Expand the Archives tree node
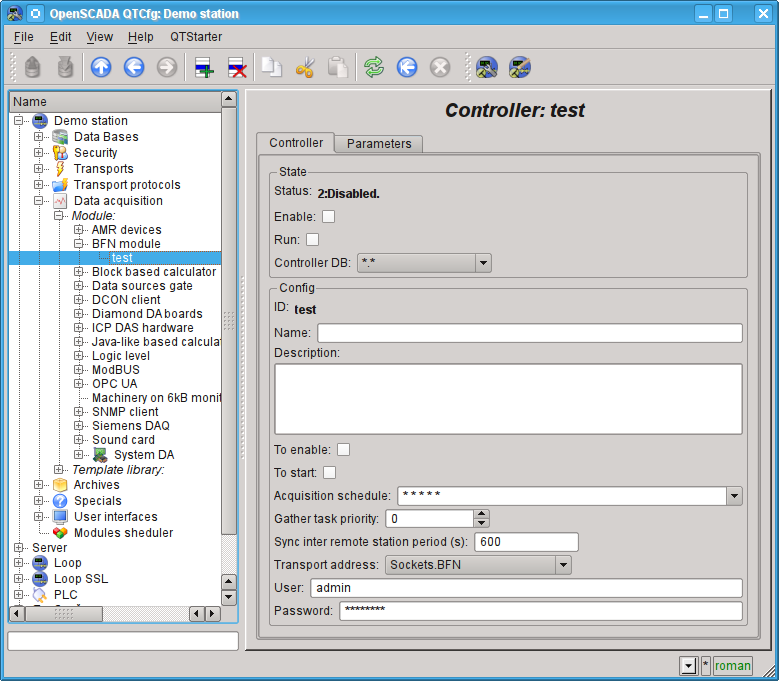The height and width of the screenshot is (681, 779). tap(39, 485)
